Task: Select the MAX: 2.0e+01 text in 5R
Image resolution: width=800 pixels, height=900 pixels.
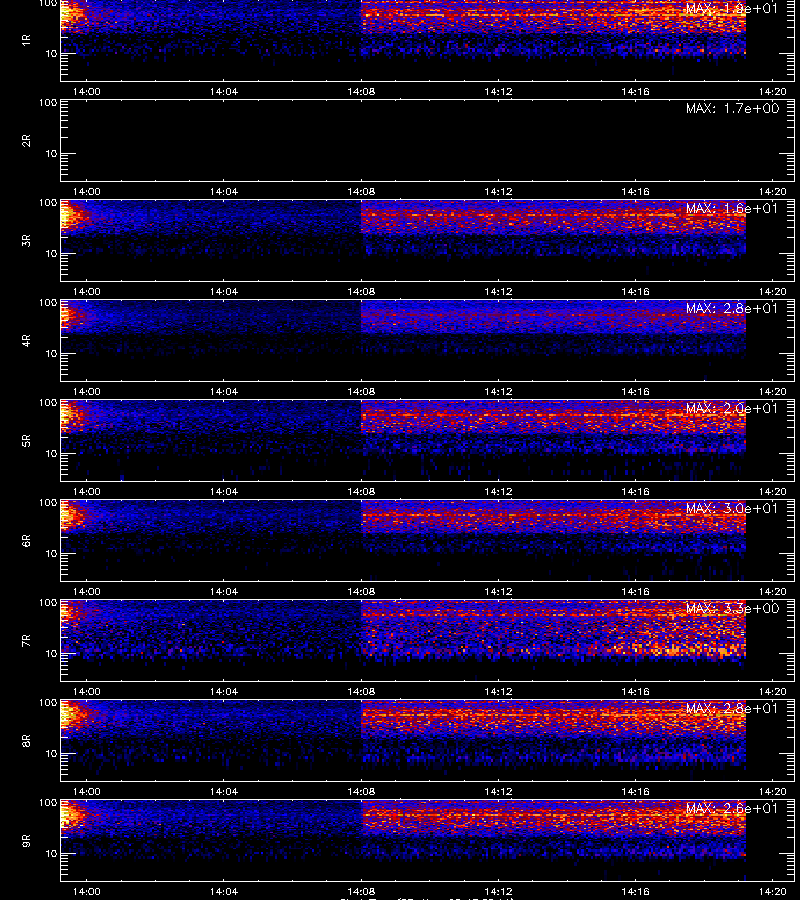Action: [x=732, y=408]
